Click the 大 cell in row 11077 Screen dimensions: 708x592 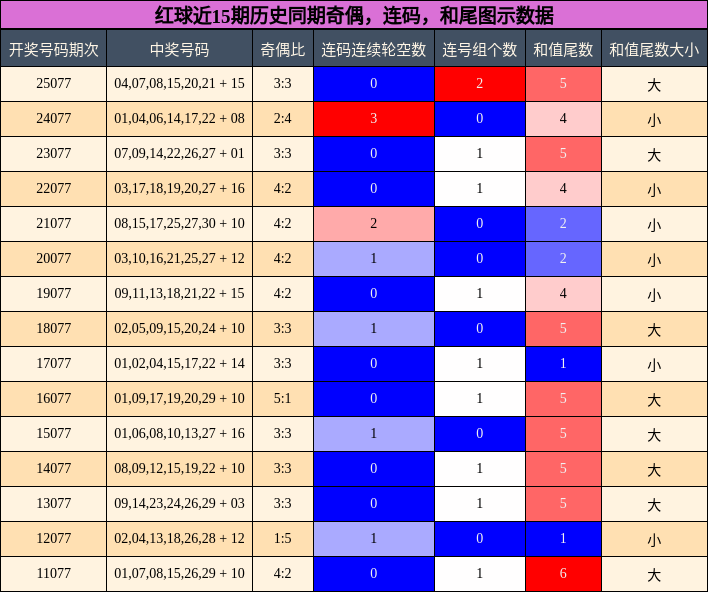tap(654, 573)
